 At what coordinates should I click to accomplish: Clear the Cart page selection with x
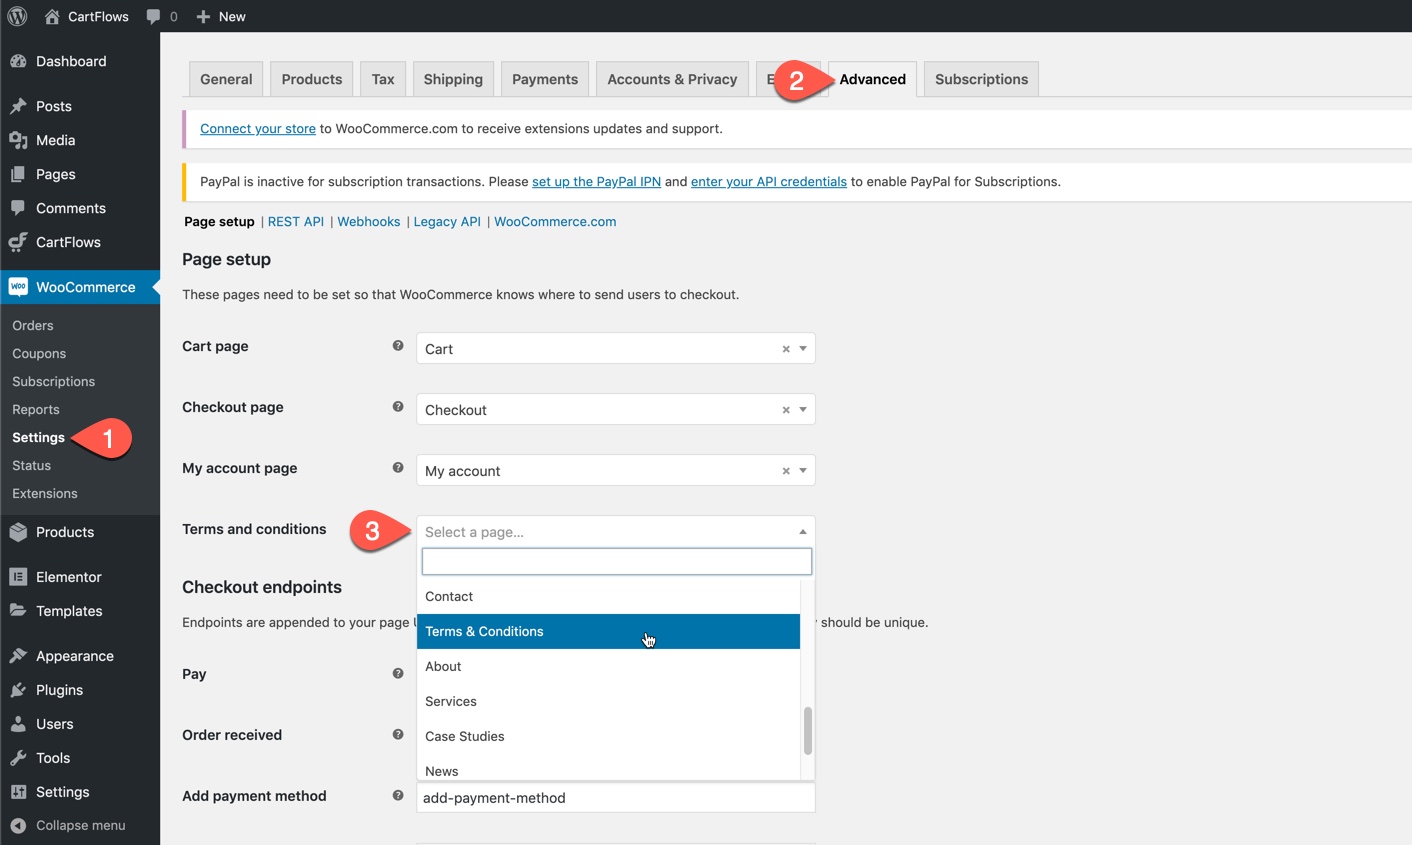(786, 349)
